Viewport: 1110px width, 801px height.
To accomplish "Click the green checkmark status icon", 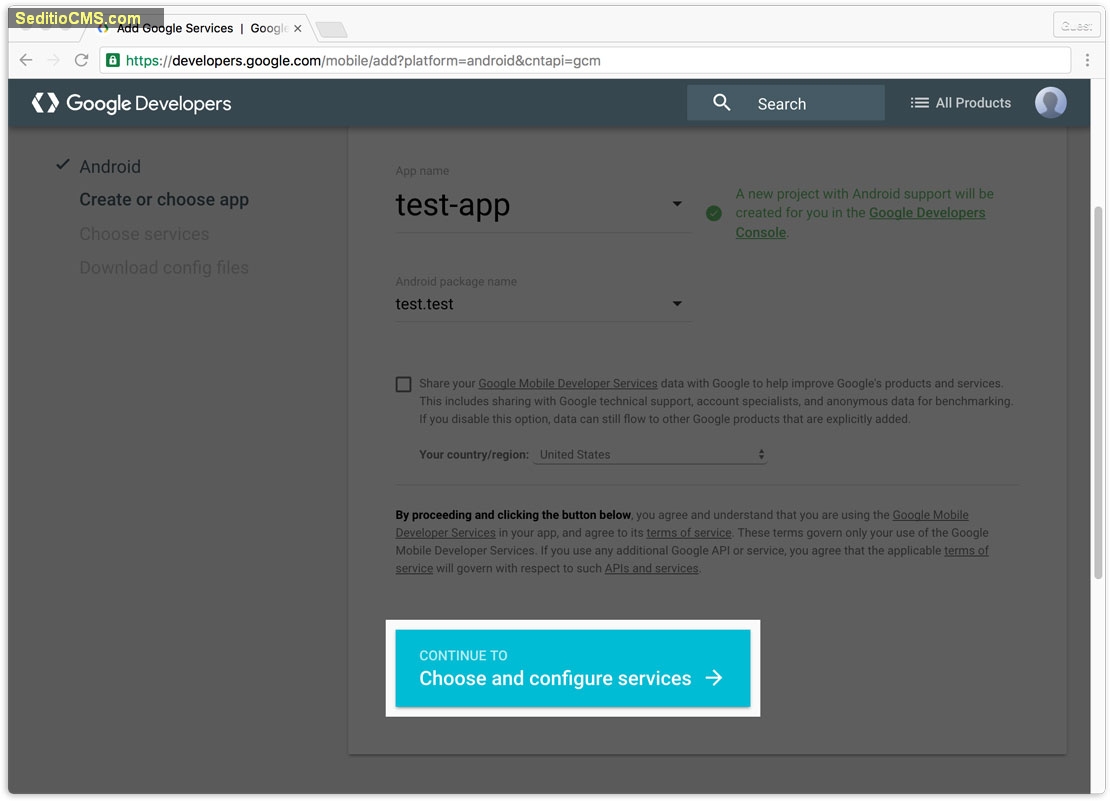I will pyautogui.click(x=714, y=213).
